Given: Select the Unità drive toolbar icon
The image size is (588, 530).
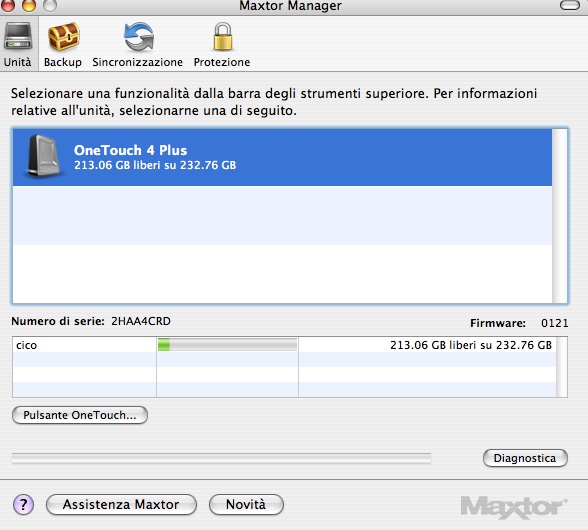Looking at the screenshot, I should [x=18, y=36].
